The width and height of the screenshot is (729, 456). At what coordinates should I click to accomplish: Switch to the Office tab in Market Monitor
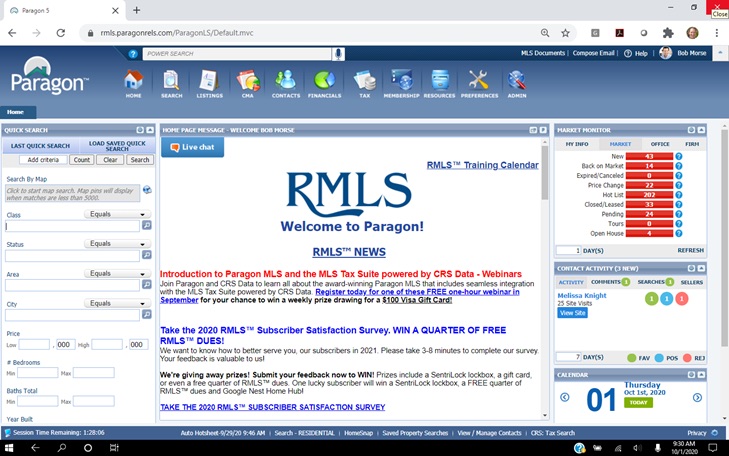[x=660, y=144]
